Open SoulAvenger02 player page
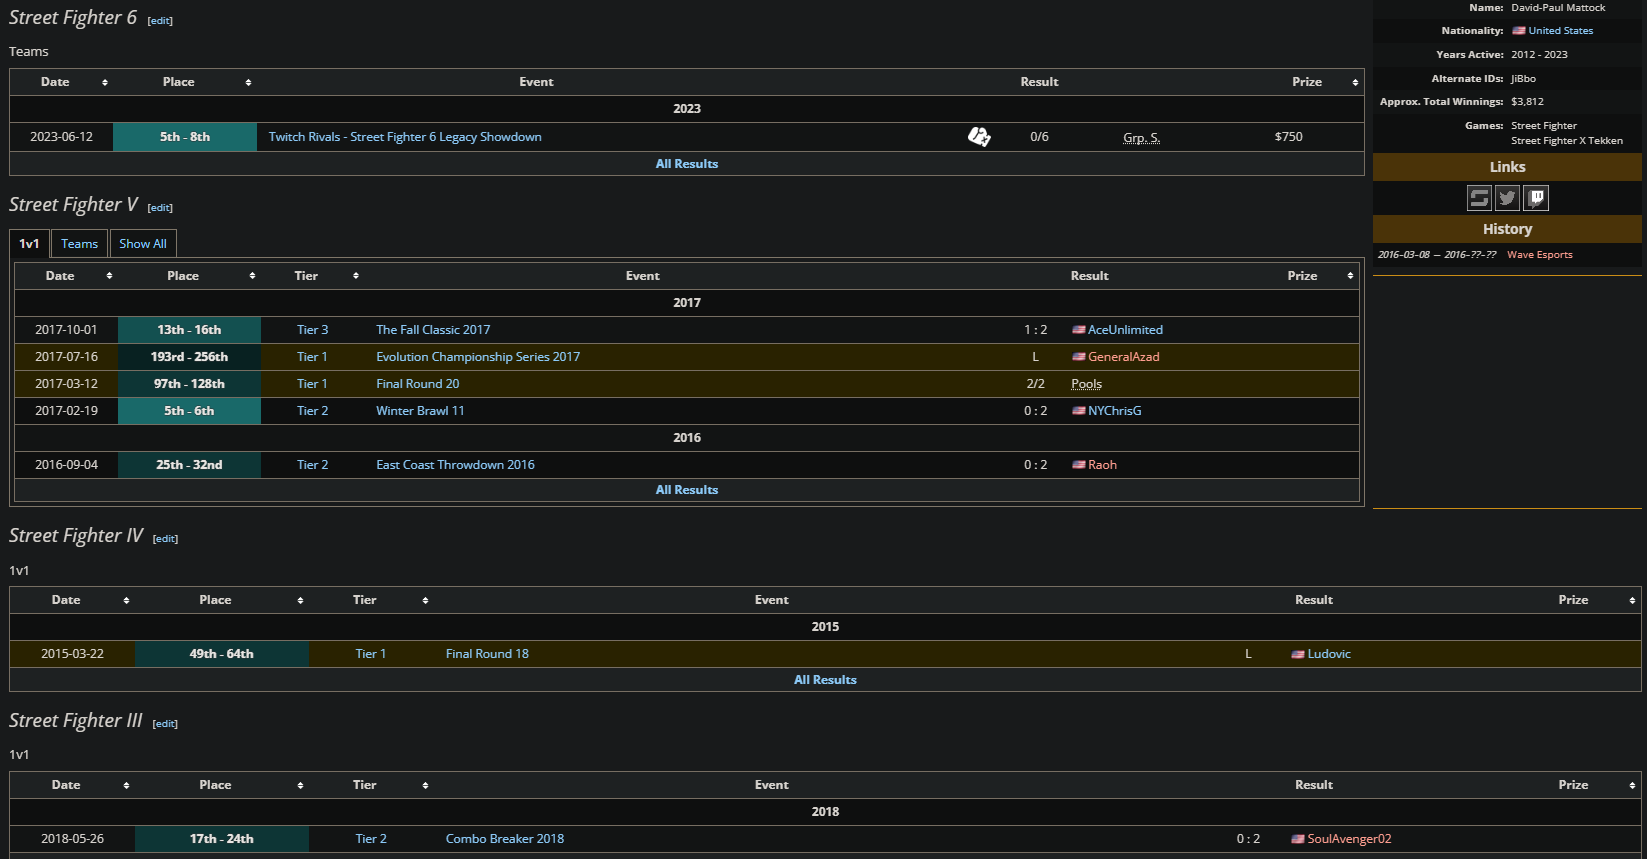 click(x=1349, y=839)
